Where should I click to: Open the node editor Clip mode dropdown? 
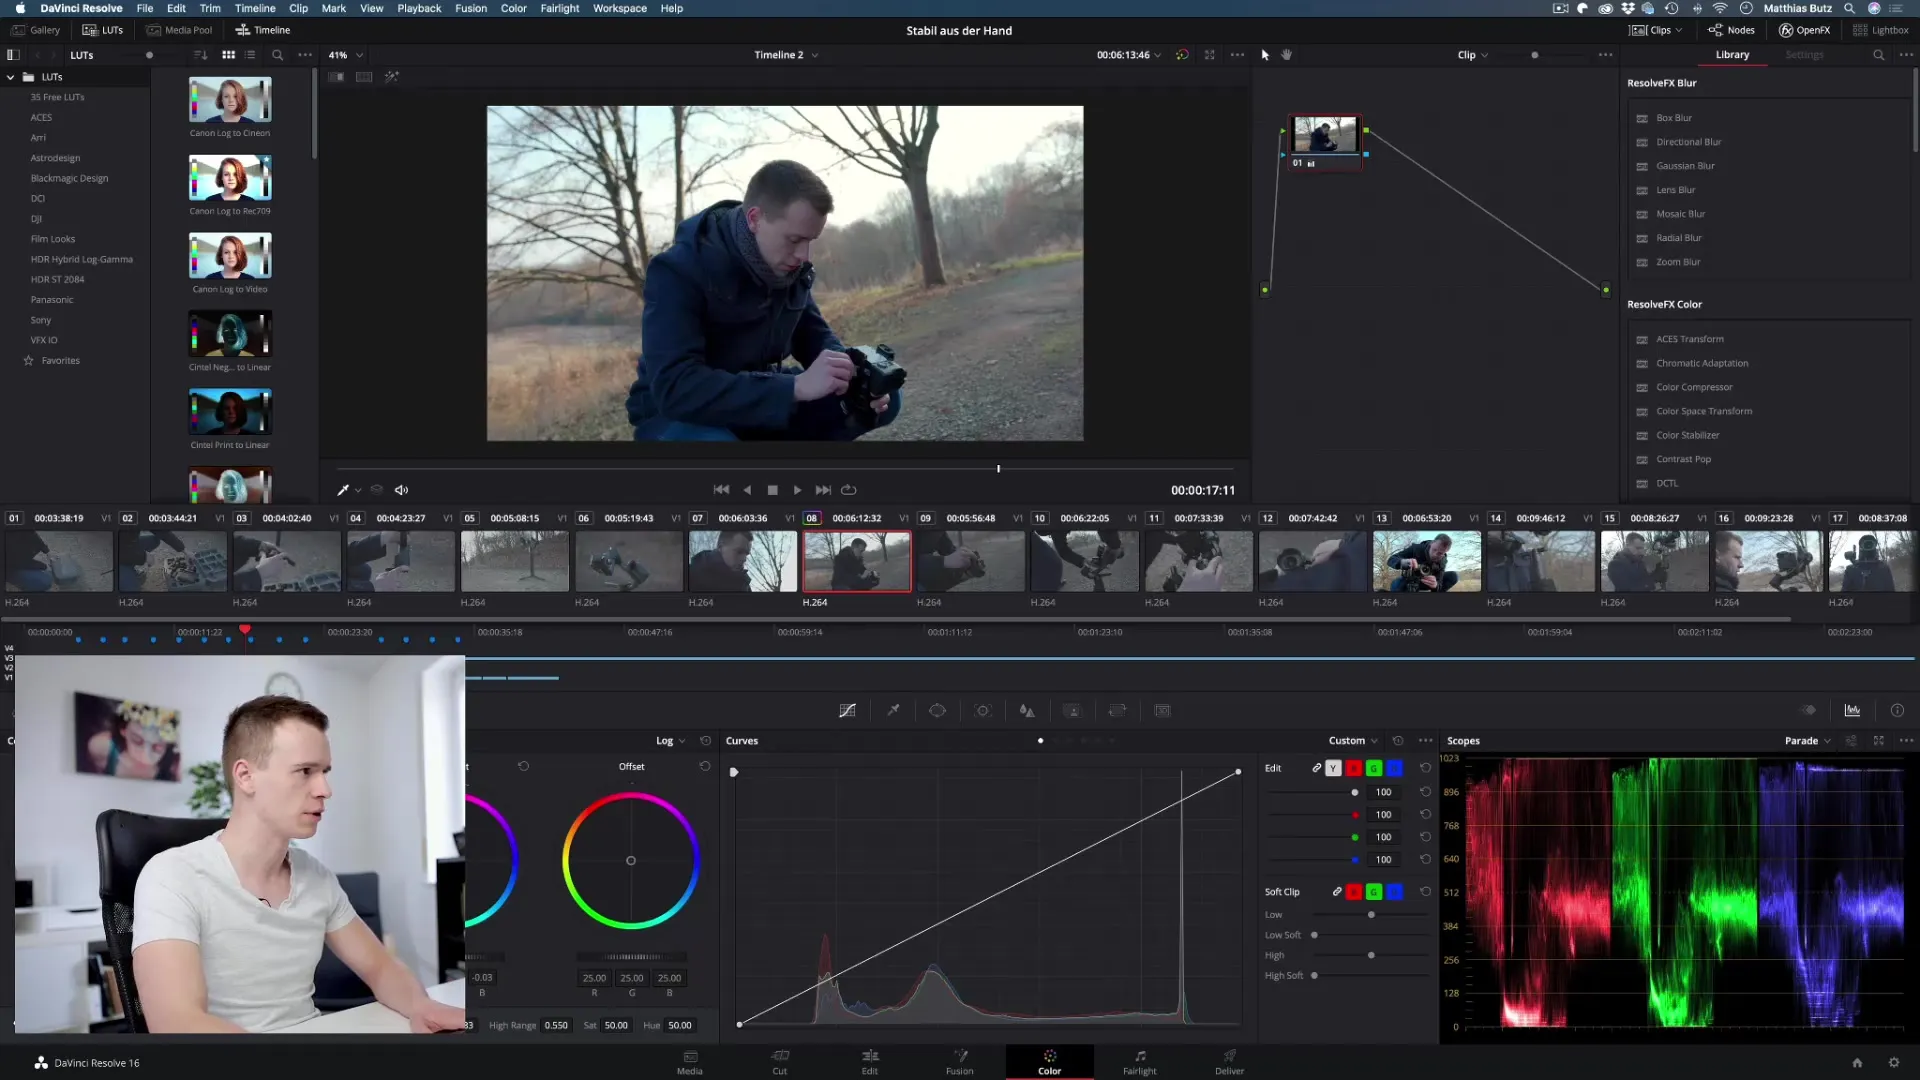pyautogui.click(x=1472, y=55)
